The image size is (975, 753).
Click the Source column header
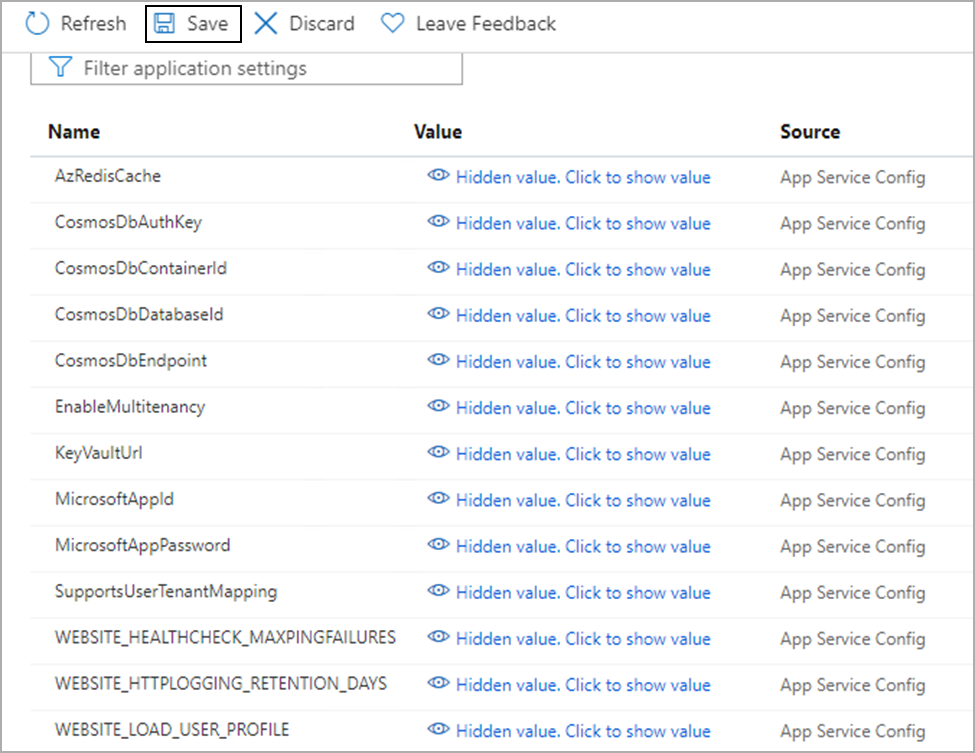(810, 131)
